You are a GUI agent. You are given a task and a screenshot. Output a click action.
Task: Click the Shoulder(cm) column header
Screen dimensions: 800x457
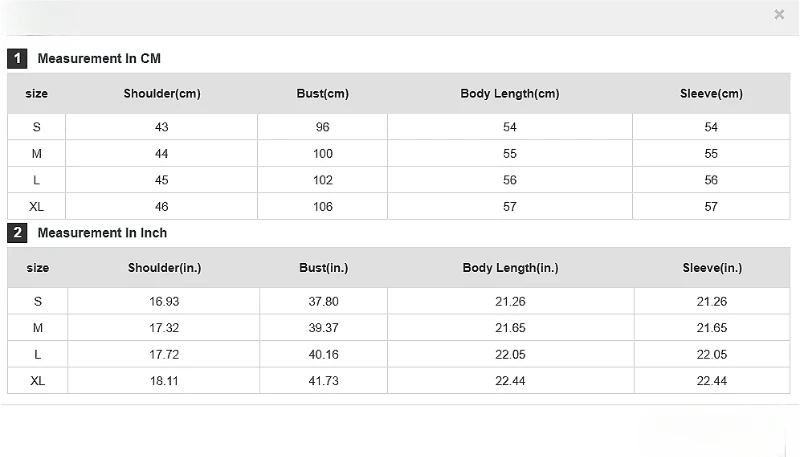162,94
